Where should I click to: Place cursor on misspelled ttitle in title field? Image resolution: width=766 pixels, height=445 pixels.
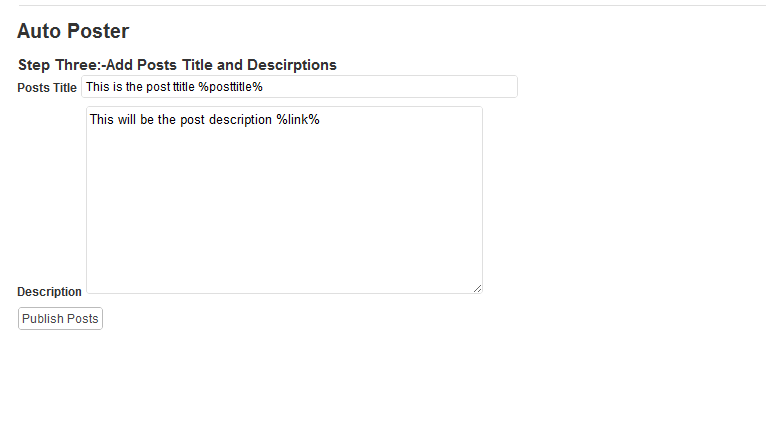(x=184, y=87)
